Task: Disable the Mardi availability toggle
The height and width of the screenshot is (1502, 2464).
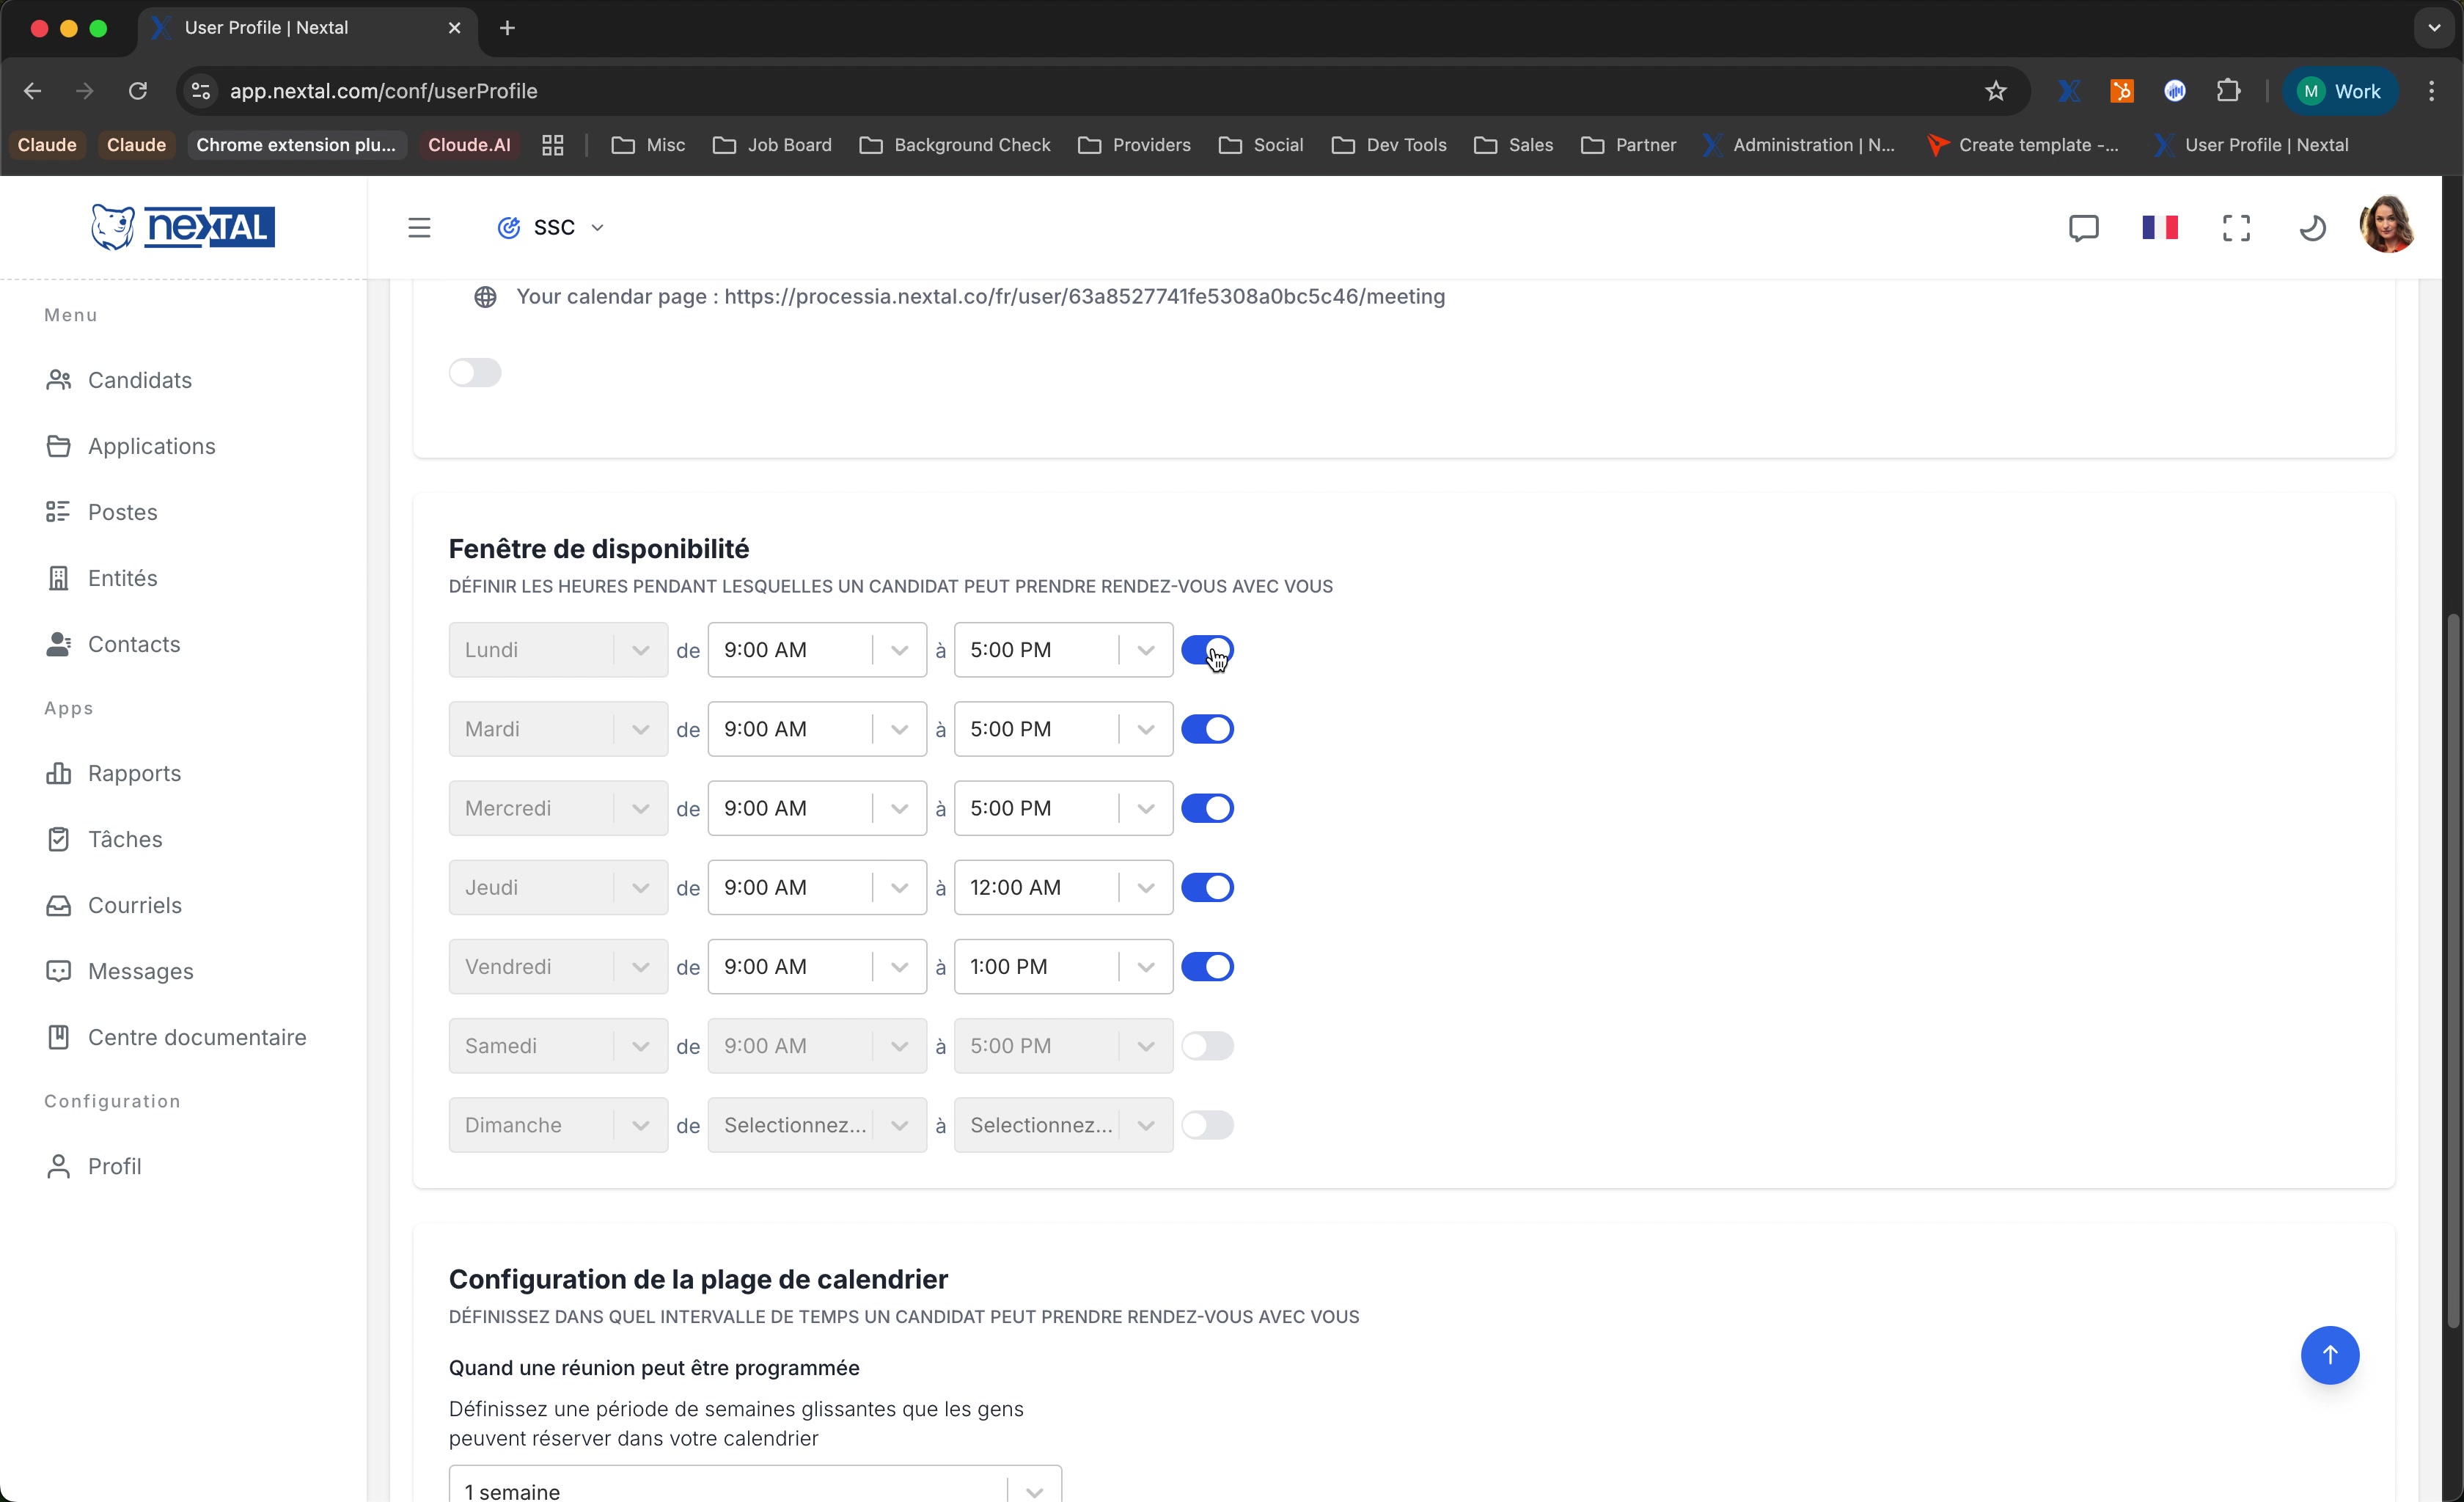Action: tap(1207, 729)
